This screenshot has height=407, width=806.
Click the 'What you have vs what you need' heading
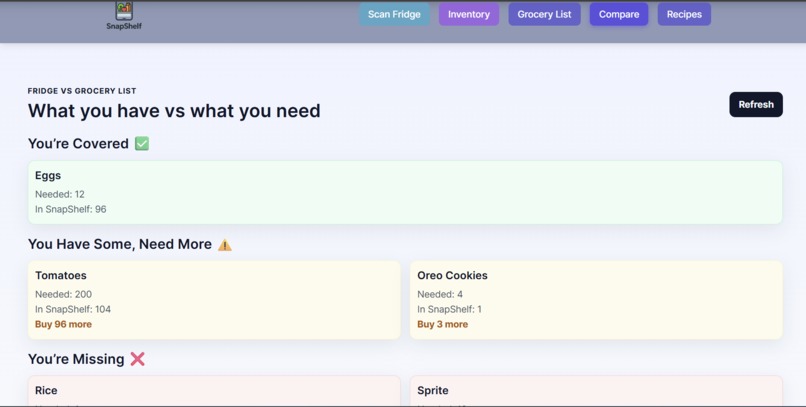coord(174,111)
